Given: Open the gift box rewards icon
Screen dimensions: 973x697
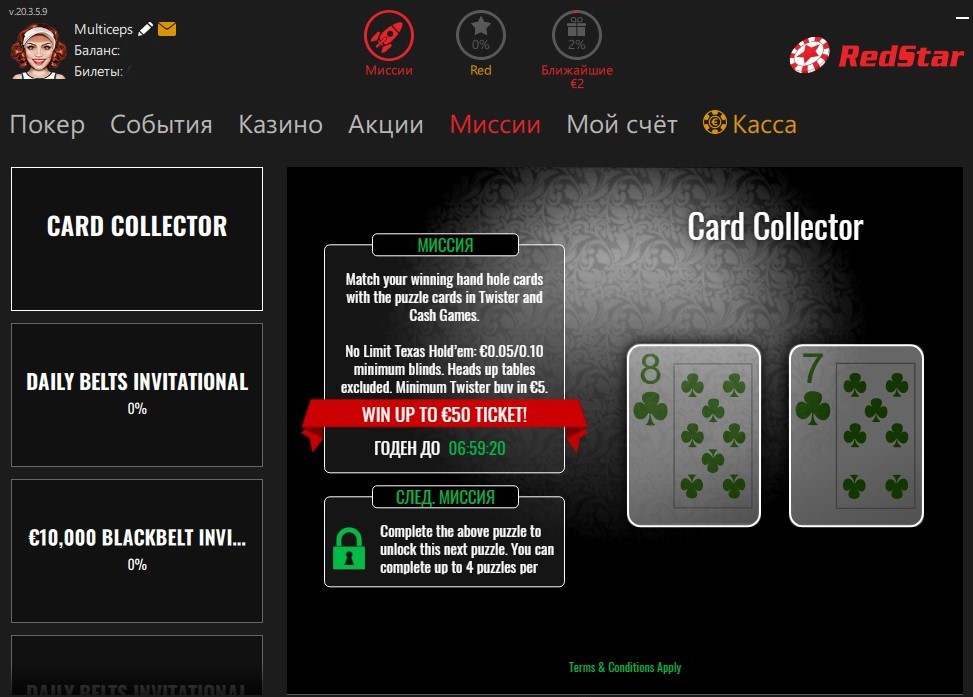Looking at the screenshot, I should point(576,35).
